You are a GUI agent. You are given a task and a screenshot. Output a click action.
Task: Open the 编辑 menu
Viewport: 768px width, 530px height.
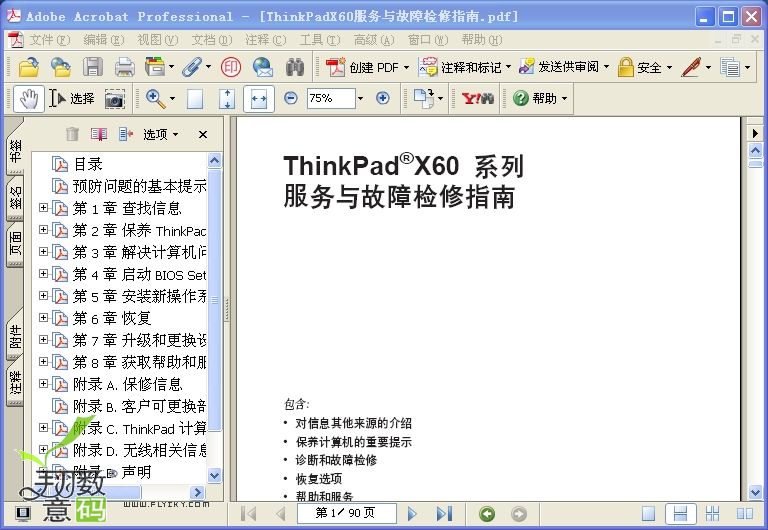[104, 40]
